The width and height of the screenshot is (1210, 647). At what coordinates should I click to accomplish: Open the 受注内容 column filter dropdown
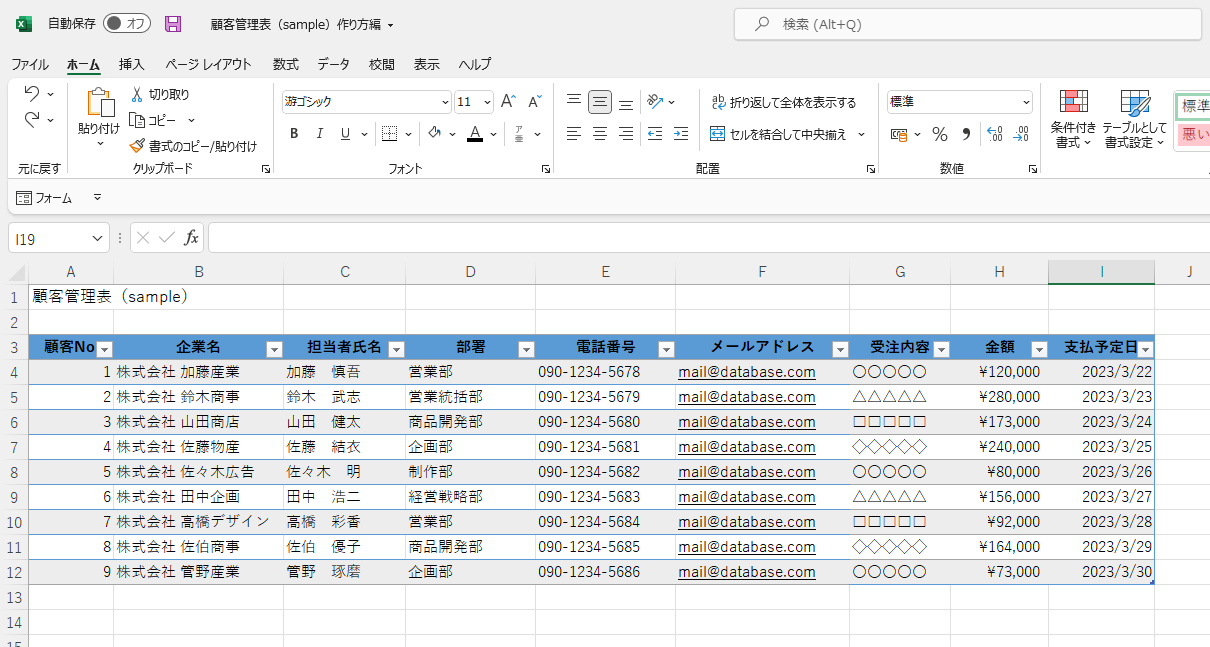point(941,349)
